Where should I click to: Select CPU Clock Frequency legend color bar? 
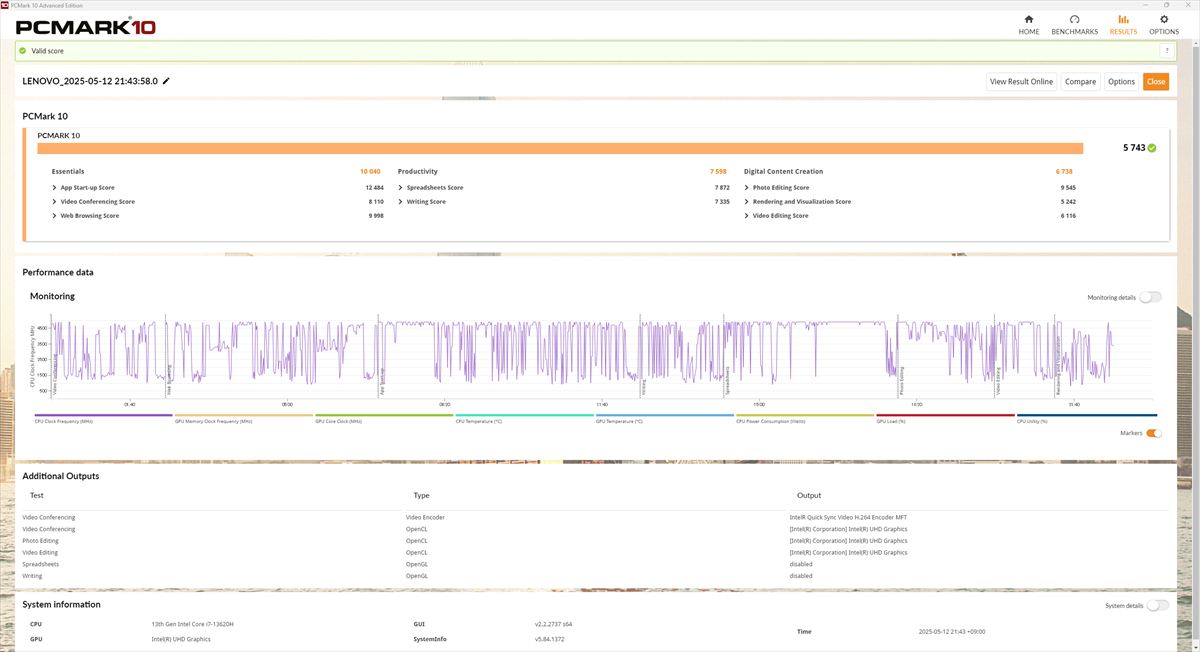103,415
